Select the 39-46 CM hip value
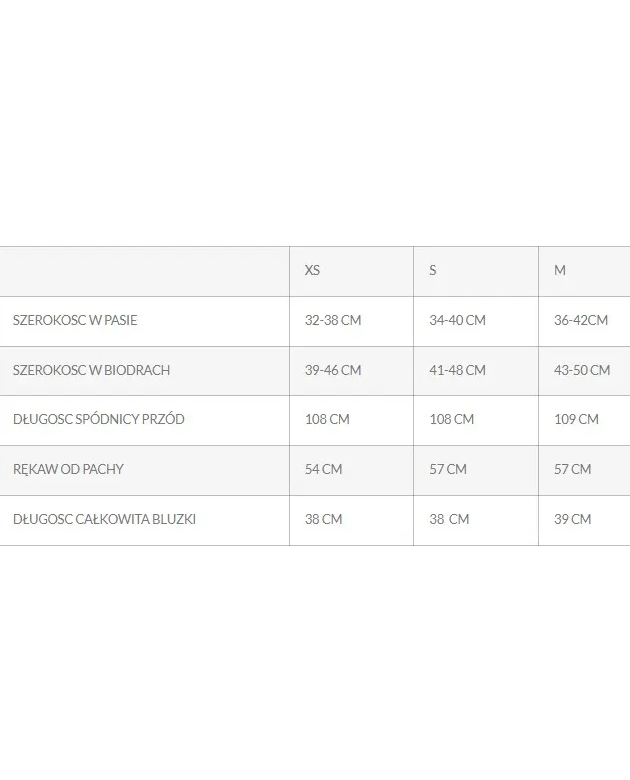The height and width of the screenshot is (780, 630). click(x=333, y=370)
